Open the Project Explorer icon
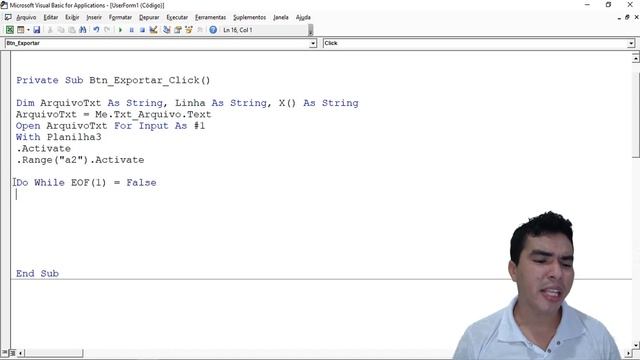 (167, 30)
